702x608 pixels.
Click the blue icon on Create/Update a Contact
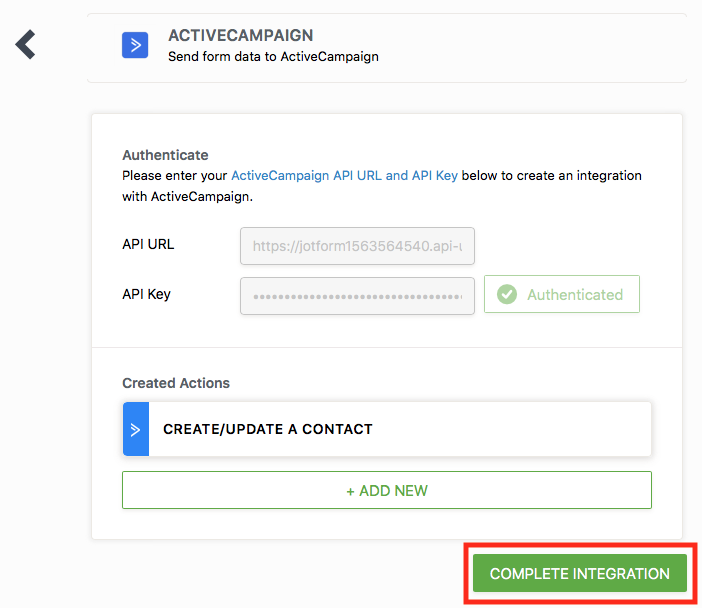tap(136, 429)
